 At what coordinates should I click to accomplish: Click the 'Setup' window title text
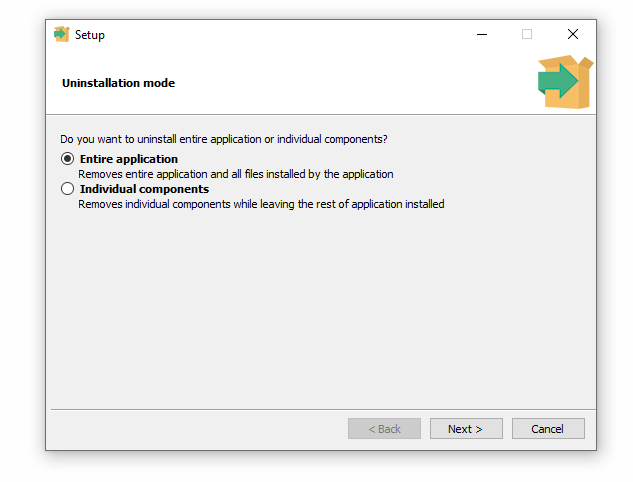[90, 35]
